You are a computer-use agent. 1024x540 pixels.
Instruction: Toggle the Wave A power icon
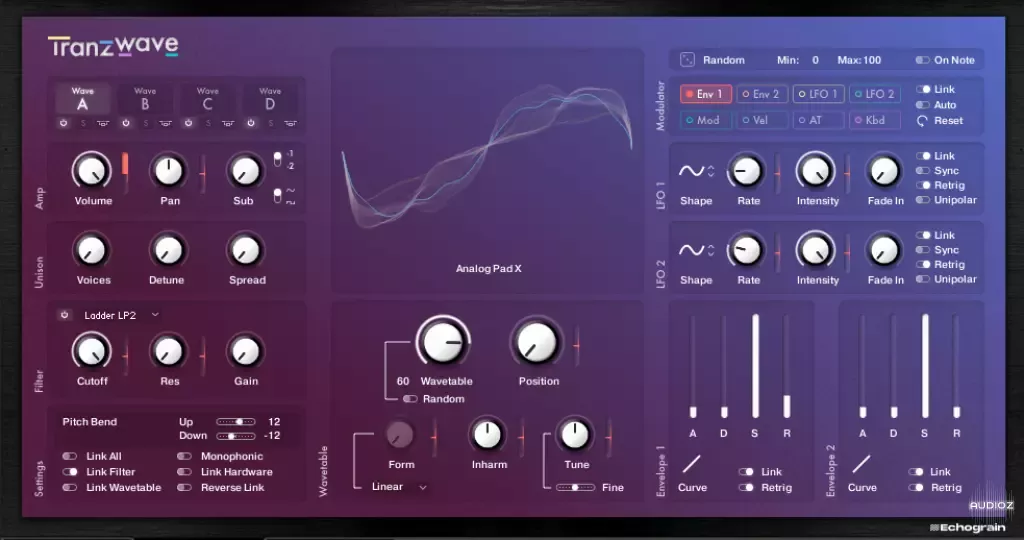pos(63,123)
